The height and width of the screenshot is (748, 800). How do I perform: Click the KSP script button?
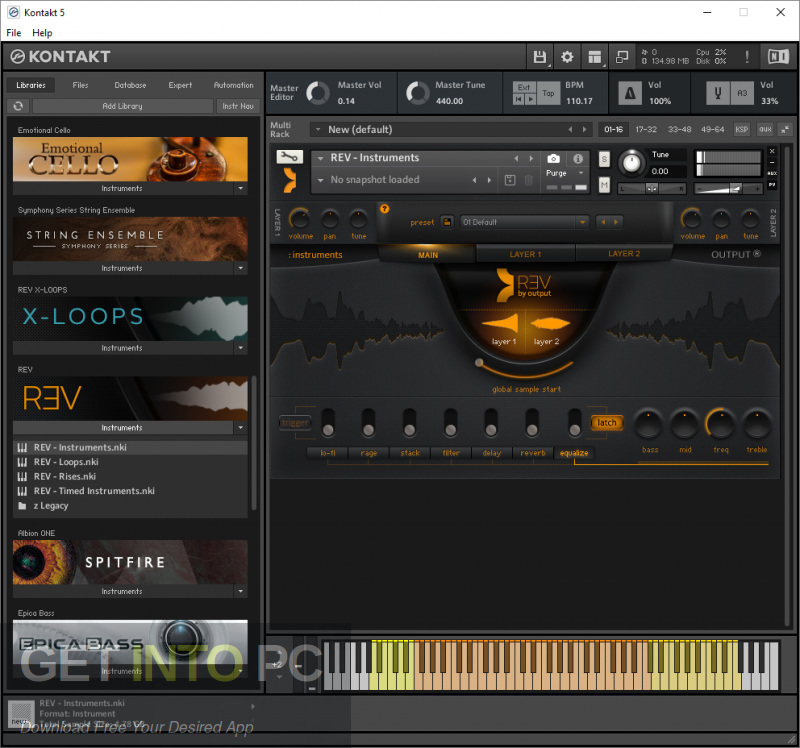click(741, 130)
